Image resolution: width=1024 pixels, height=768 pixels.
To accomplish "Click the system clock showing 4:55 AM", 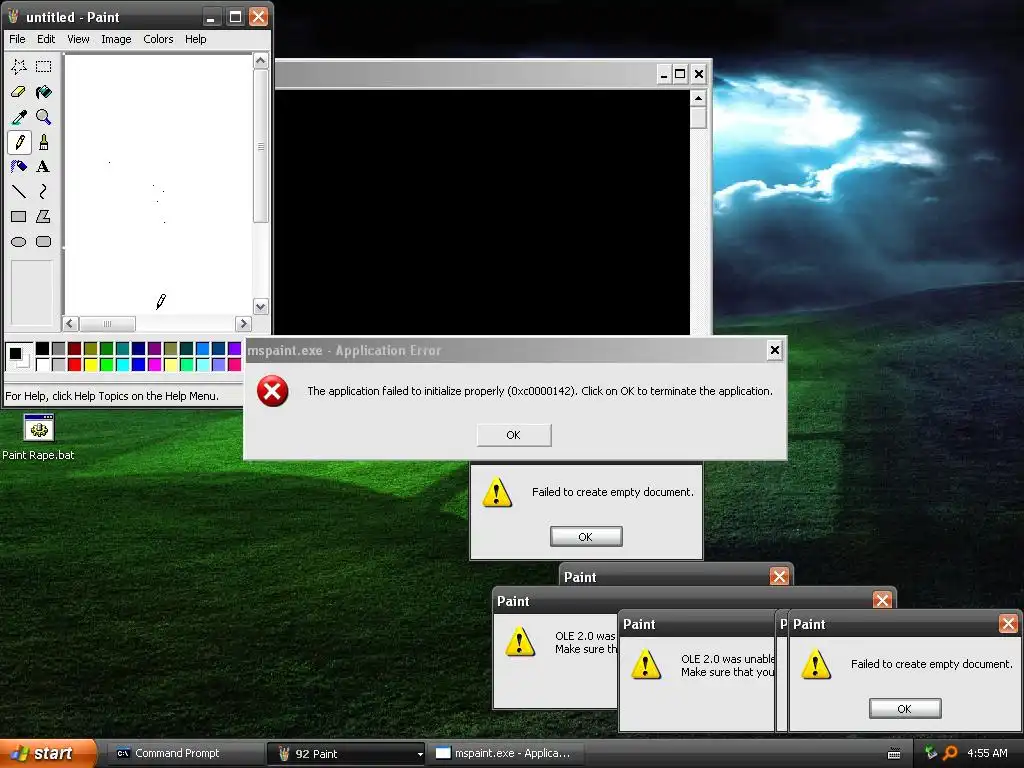I will 987,753.
